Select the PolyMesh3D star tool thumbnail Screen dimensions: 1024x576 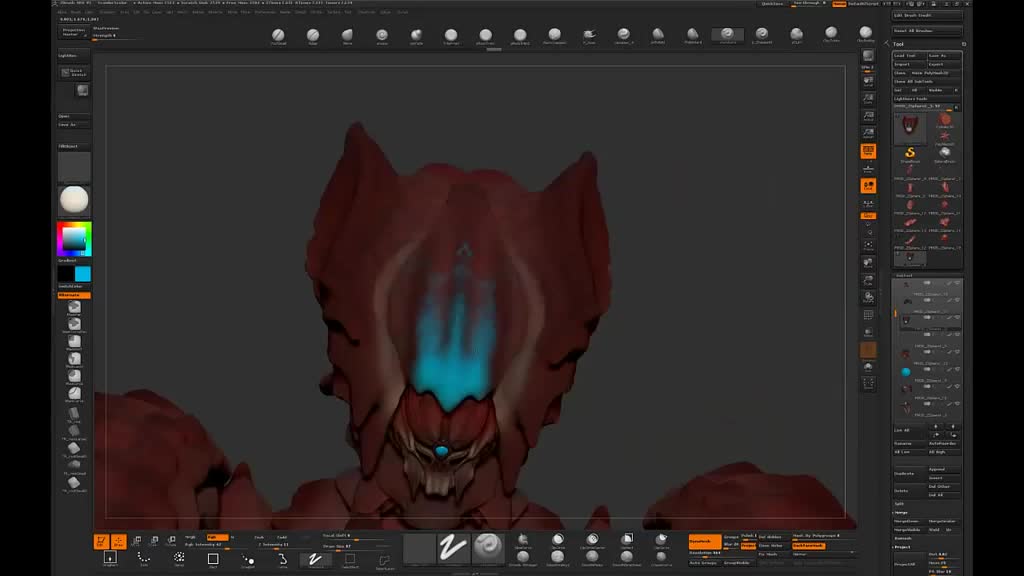[944, 138]
